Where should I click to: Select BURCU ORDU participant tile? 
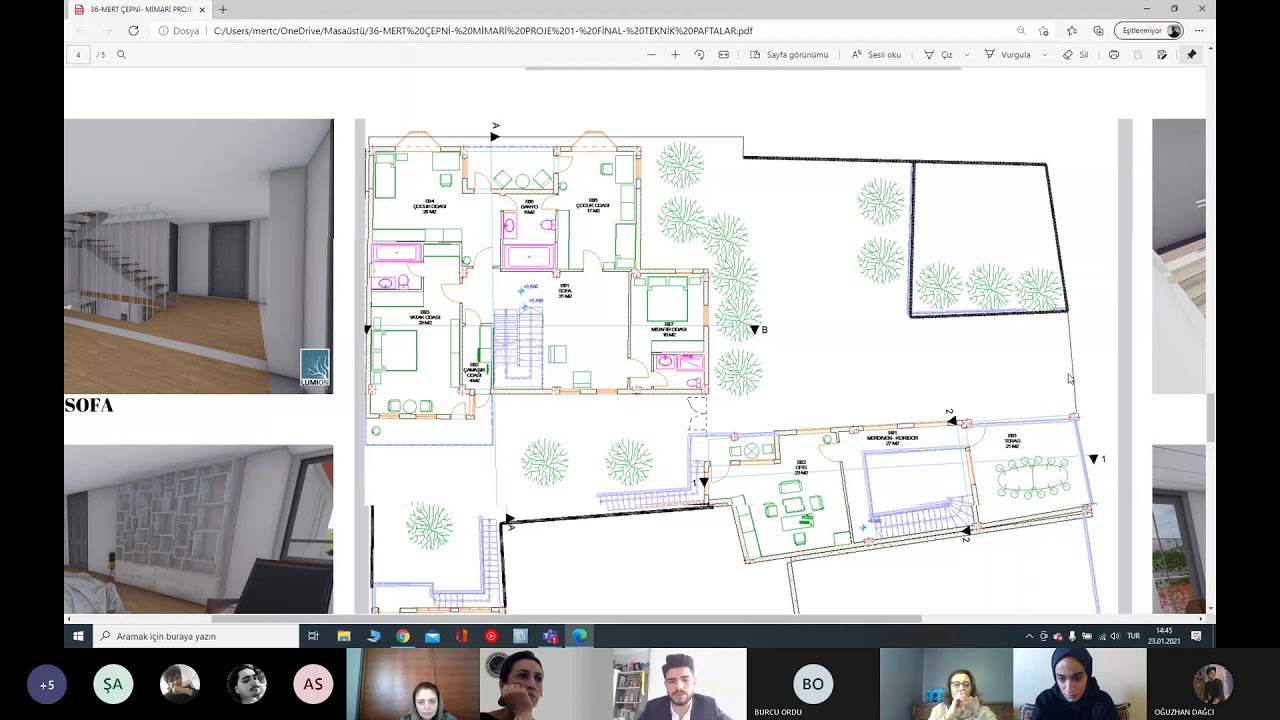(812, 685)
